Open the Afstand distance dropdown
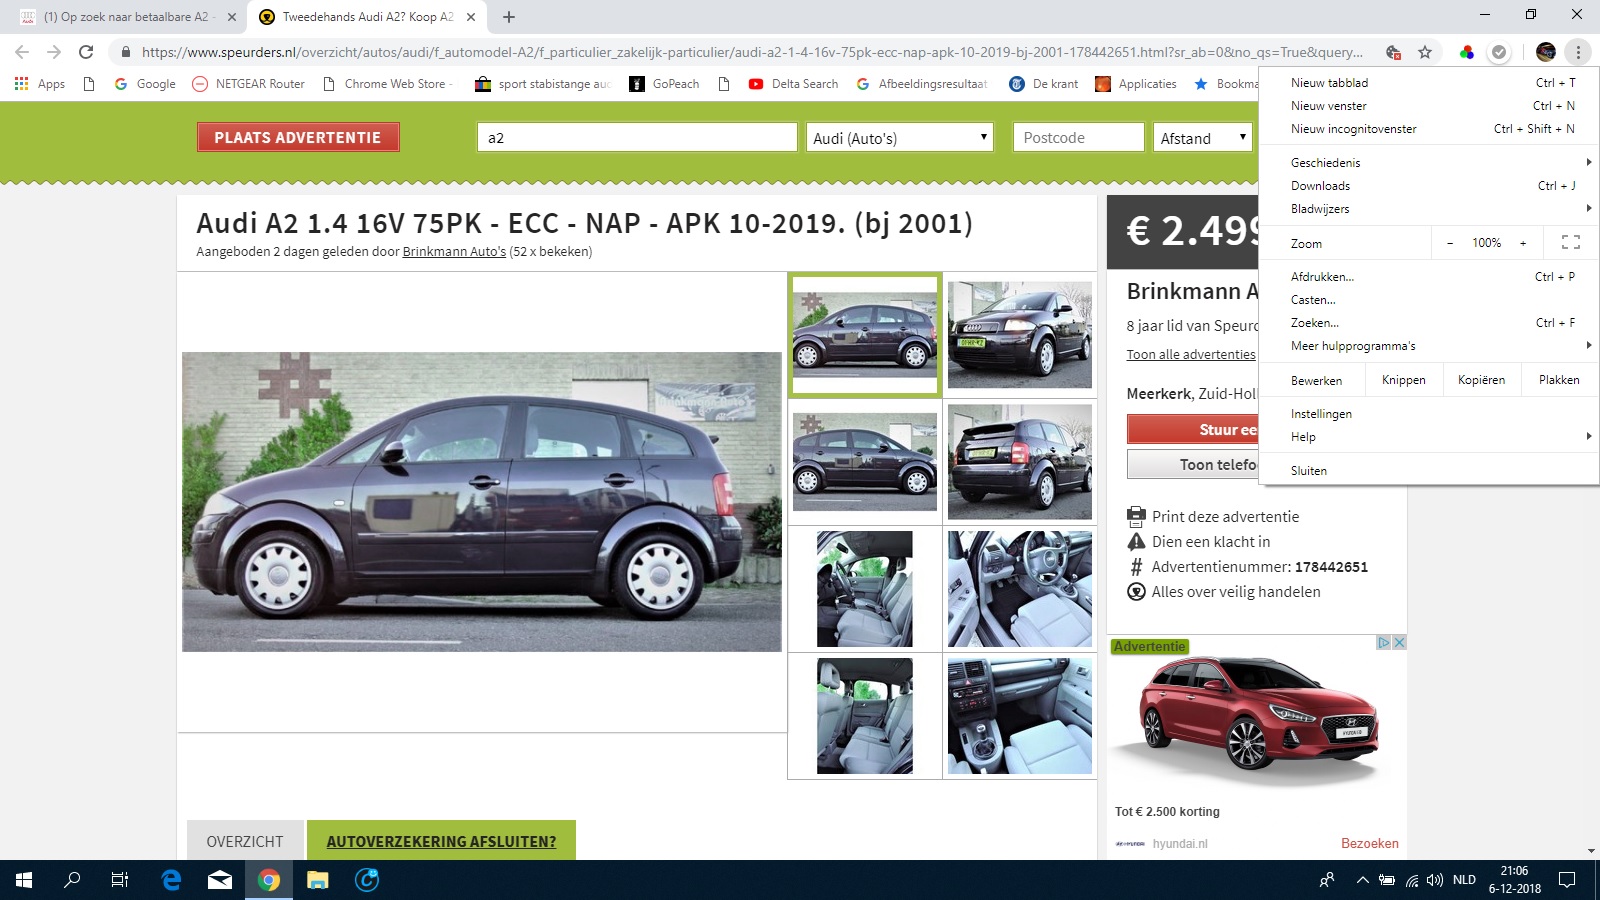Viewport: 1600px width, 900px height. (1203, 138)
